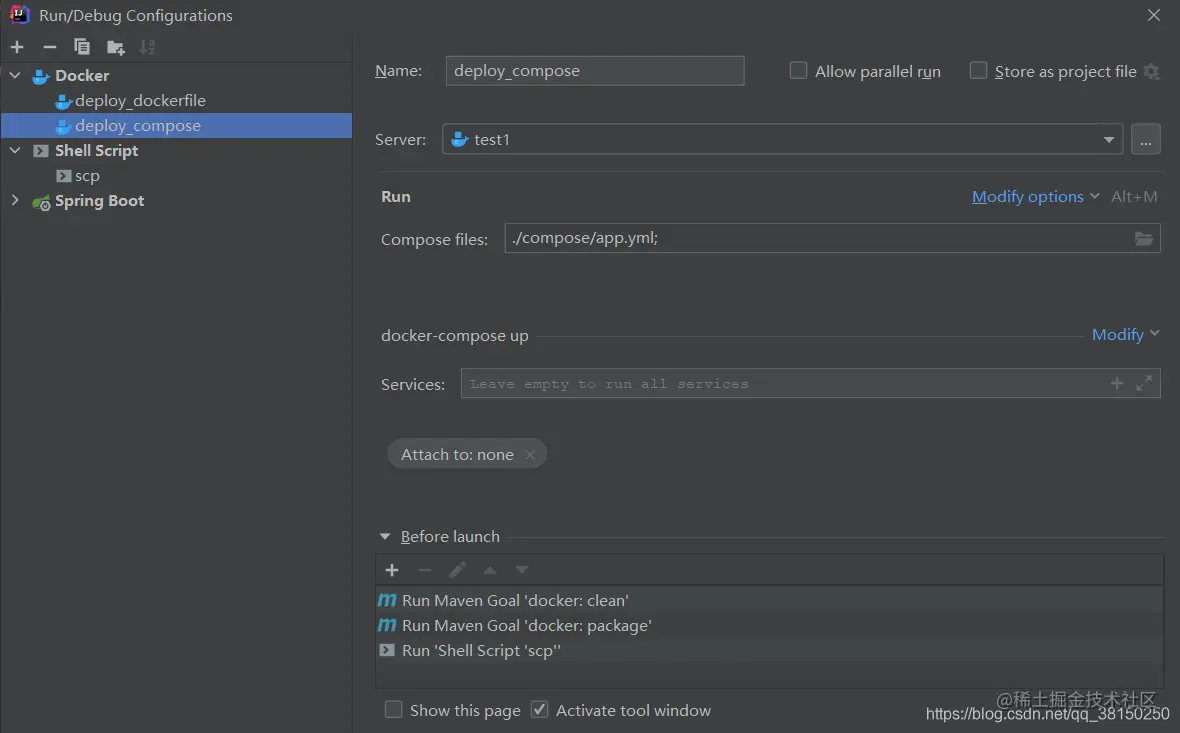
Task: Add a service with plus icon
Action: point(1117,383)
